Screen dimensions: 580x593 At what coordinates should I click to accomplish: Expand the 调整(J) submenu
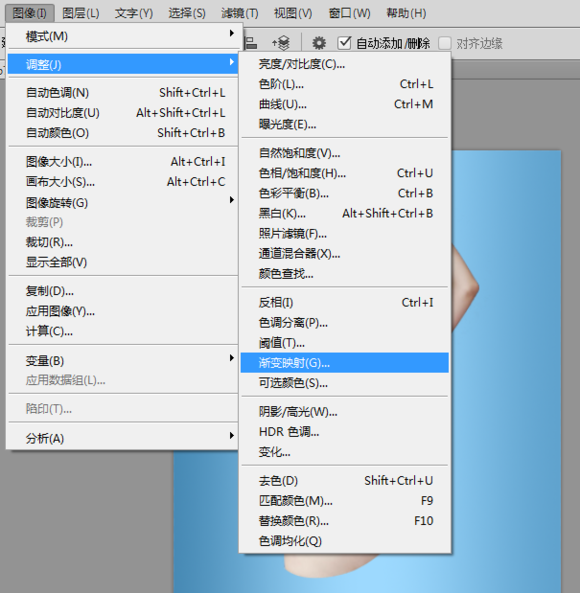coord(123,64)
